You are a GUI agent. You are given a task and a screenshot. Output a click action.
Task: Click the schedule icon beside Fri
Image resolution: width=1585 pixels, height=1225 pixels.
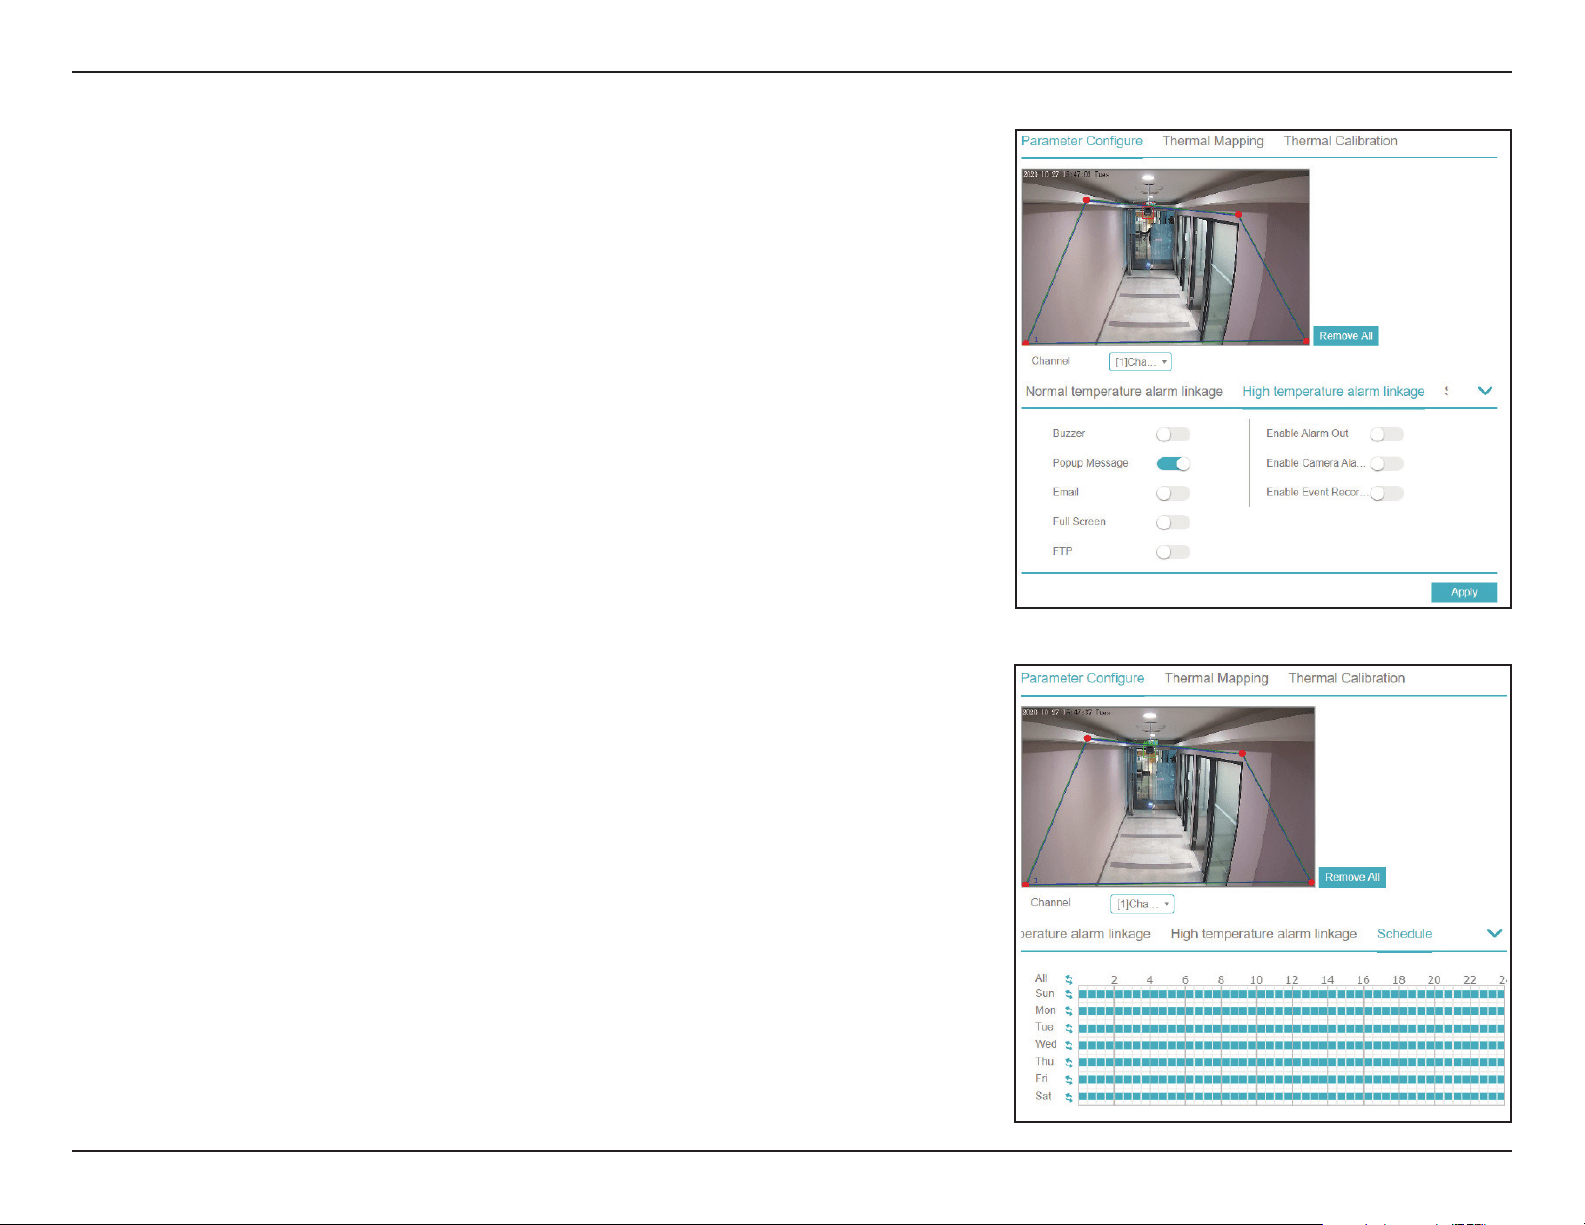1069,1080
